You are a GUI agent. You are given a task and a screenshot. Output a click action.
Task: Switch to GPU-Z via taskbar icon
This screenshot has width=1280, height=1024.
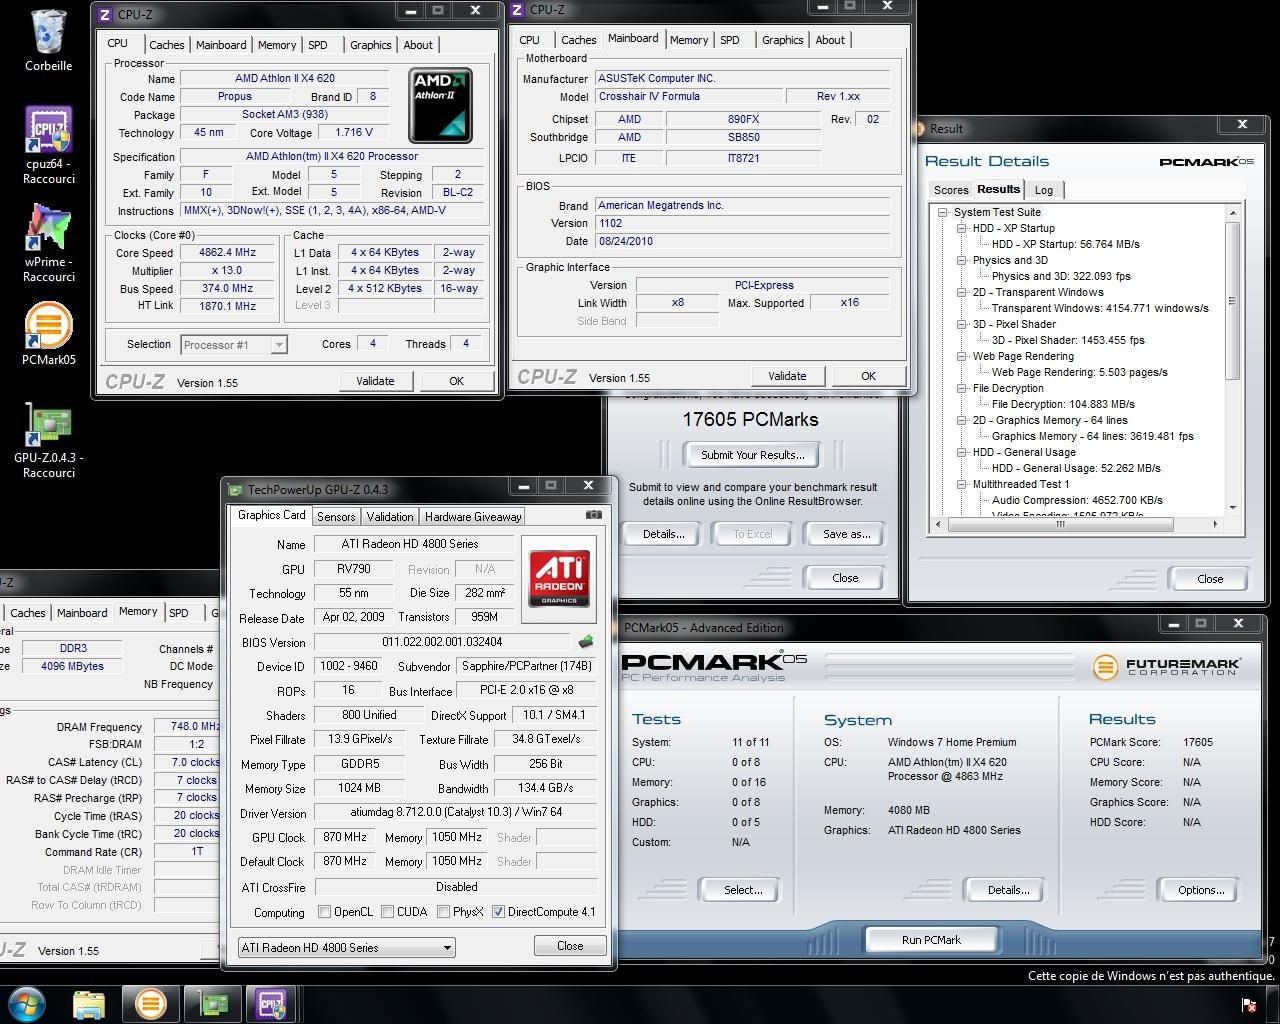(211, 1003)
